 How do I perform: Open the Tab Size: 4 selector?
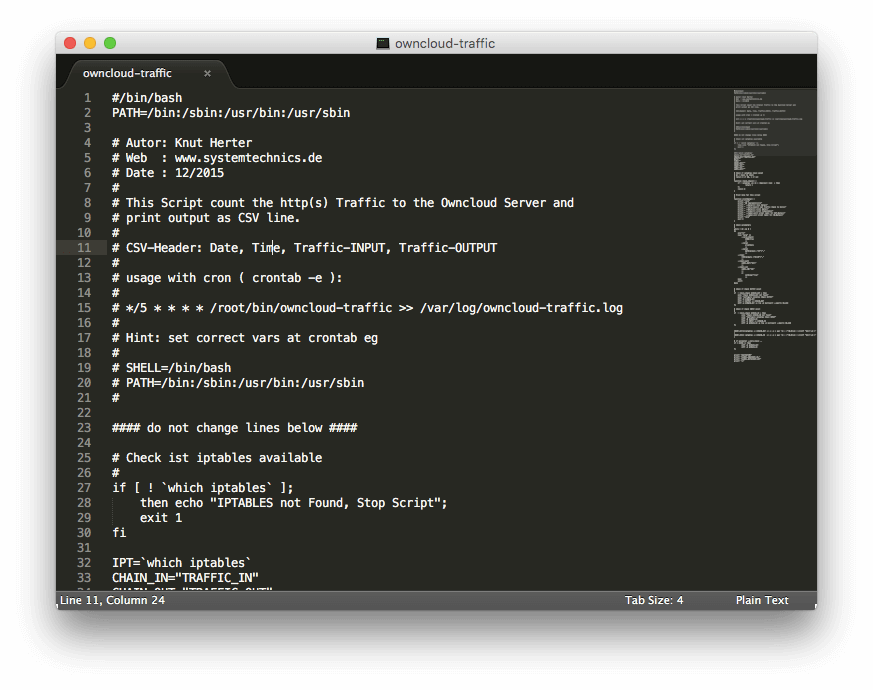tap(654, 600)
